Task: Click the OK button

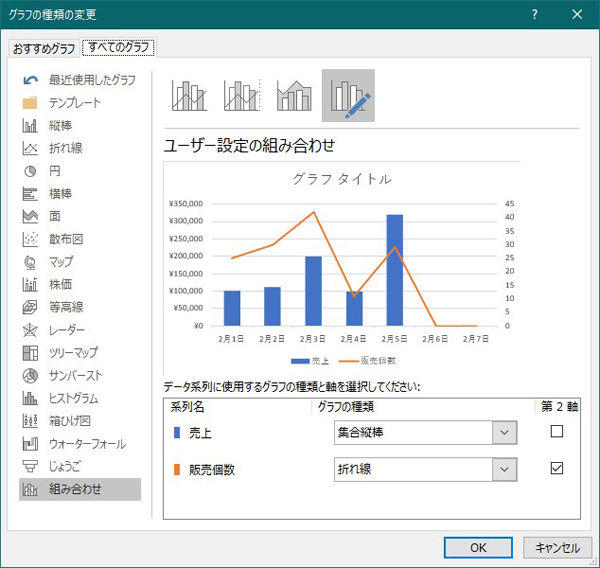Action: [478, 547]
